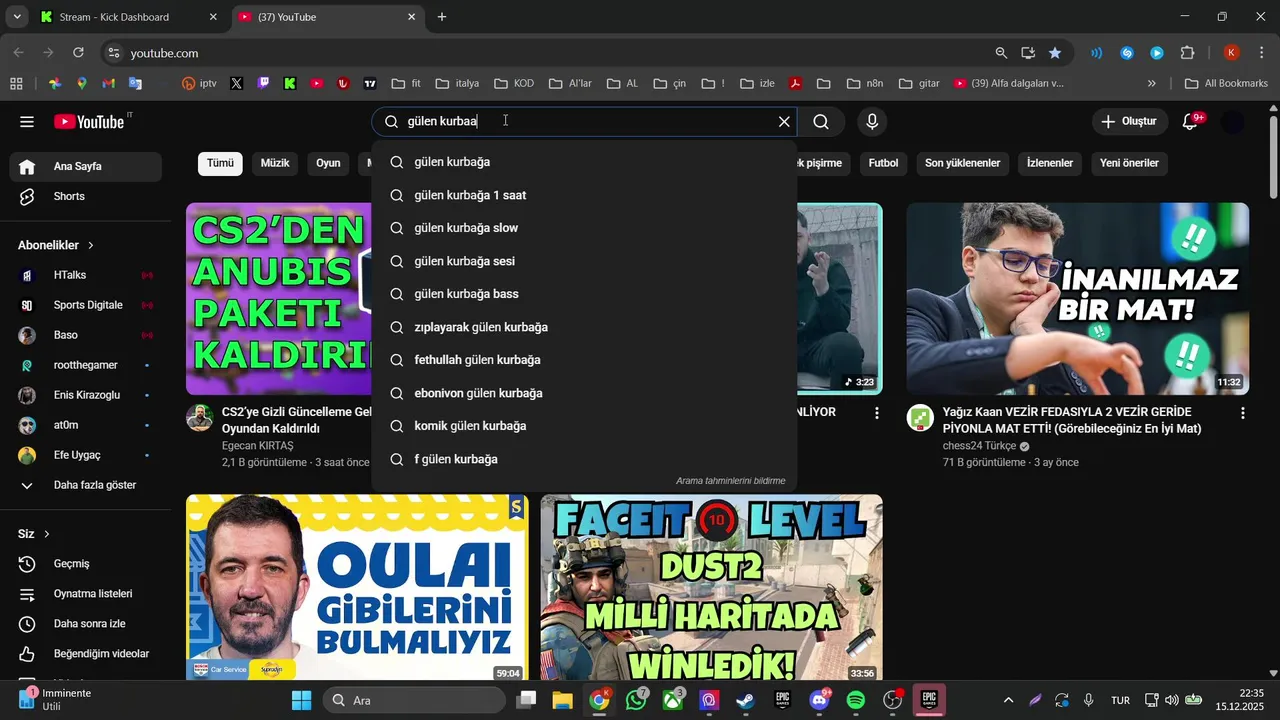
Task: Choose the suggestion gülen kurbağa sesi
Action: coord(584,261)
